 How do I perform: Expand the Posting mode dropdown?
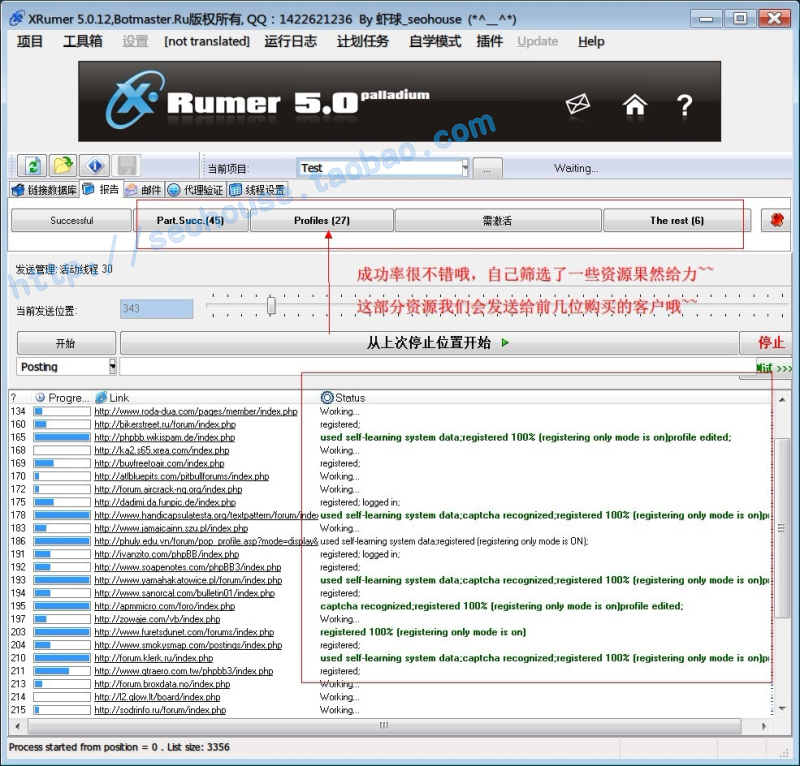coord(113,366)
